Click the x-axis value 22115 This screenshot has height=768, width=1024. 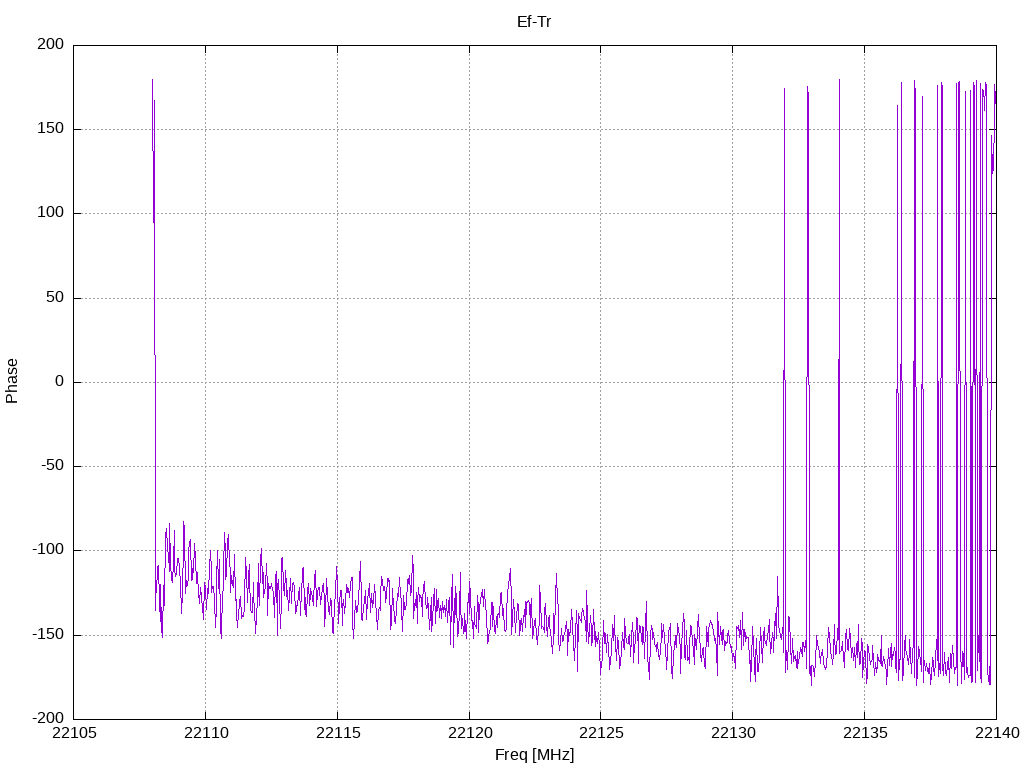click(x=338, y=733)
